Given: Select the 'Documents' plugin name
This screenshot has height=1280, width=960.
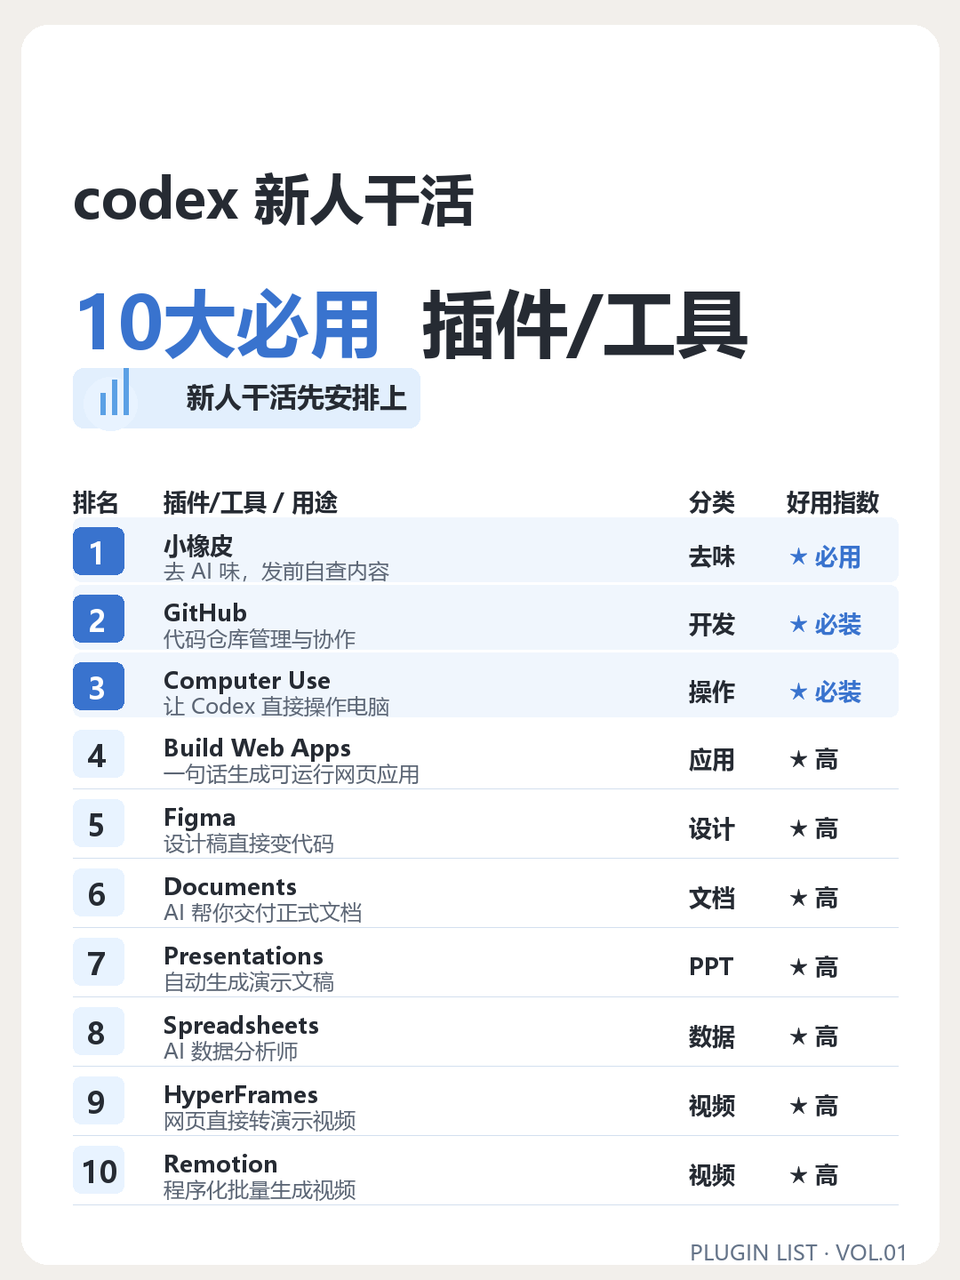Looking at the screenshot, I should 230,887.
